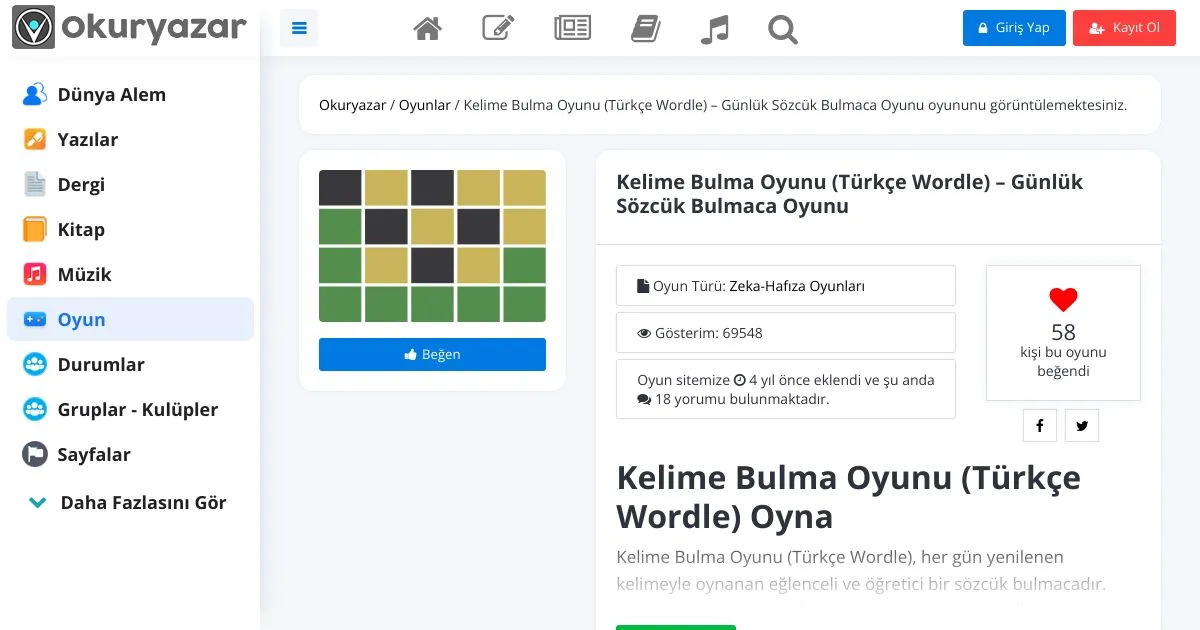Viewport: 1200px width, 630px height.
Task: Open Müzik in sidebar
Action: pyautogui.click(x=130, y=275)
